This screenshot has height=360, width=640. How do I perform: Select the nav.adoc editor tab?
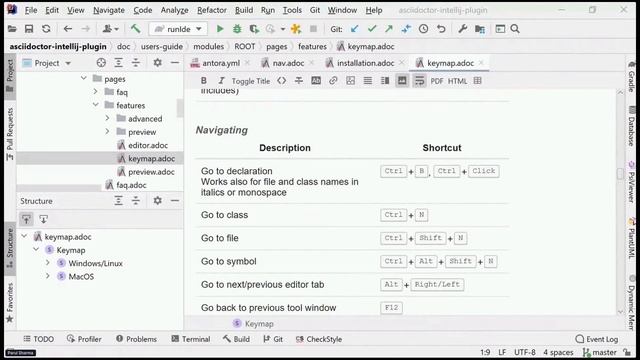click(x=288, y=63)
